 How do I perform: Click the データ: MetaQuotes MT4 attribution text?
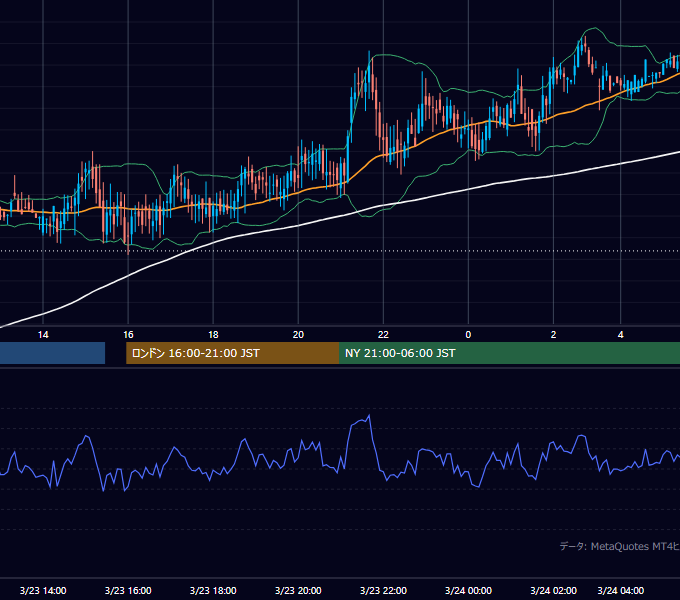[620, 546]
